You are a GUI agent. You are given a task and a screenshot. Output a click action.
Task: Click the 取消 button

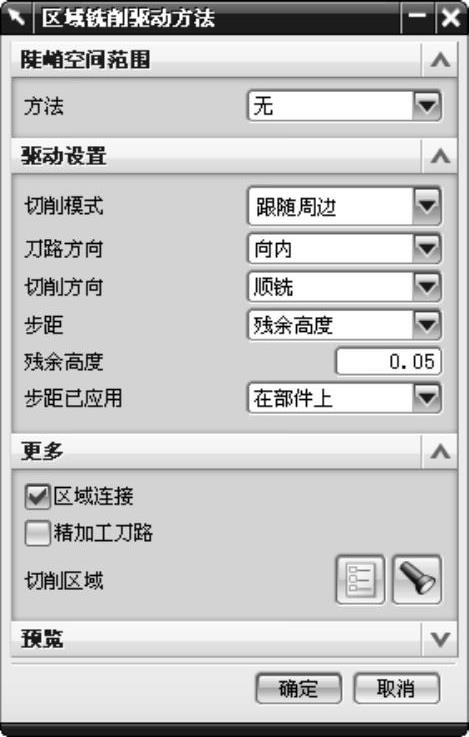[x=397, y=689]
